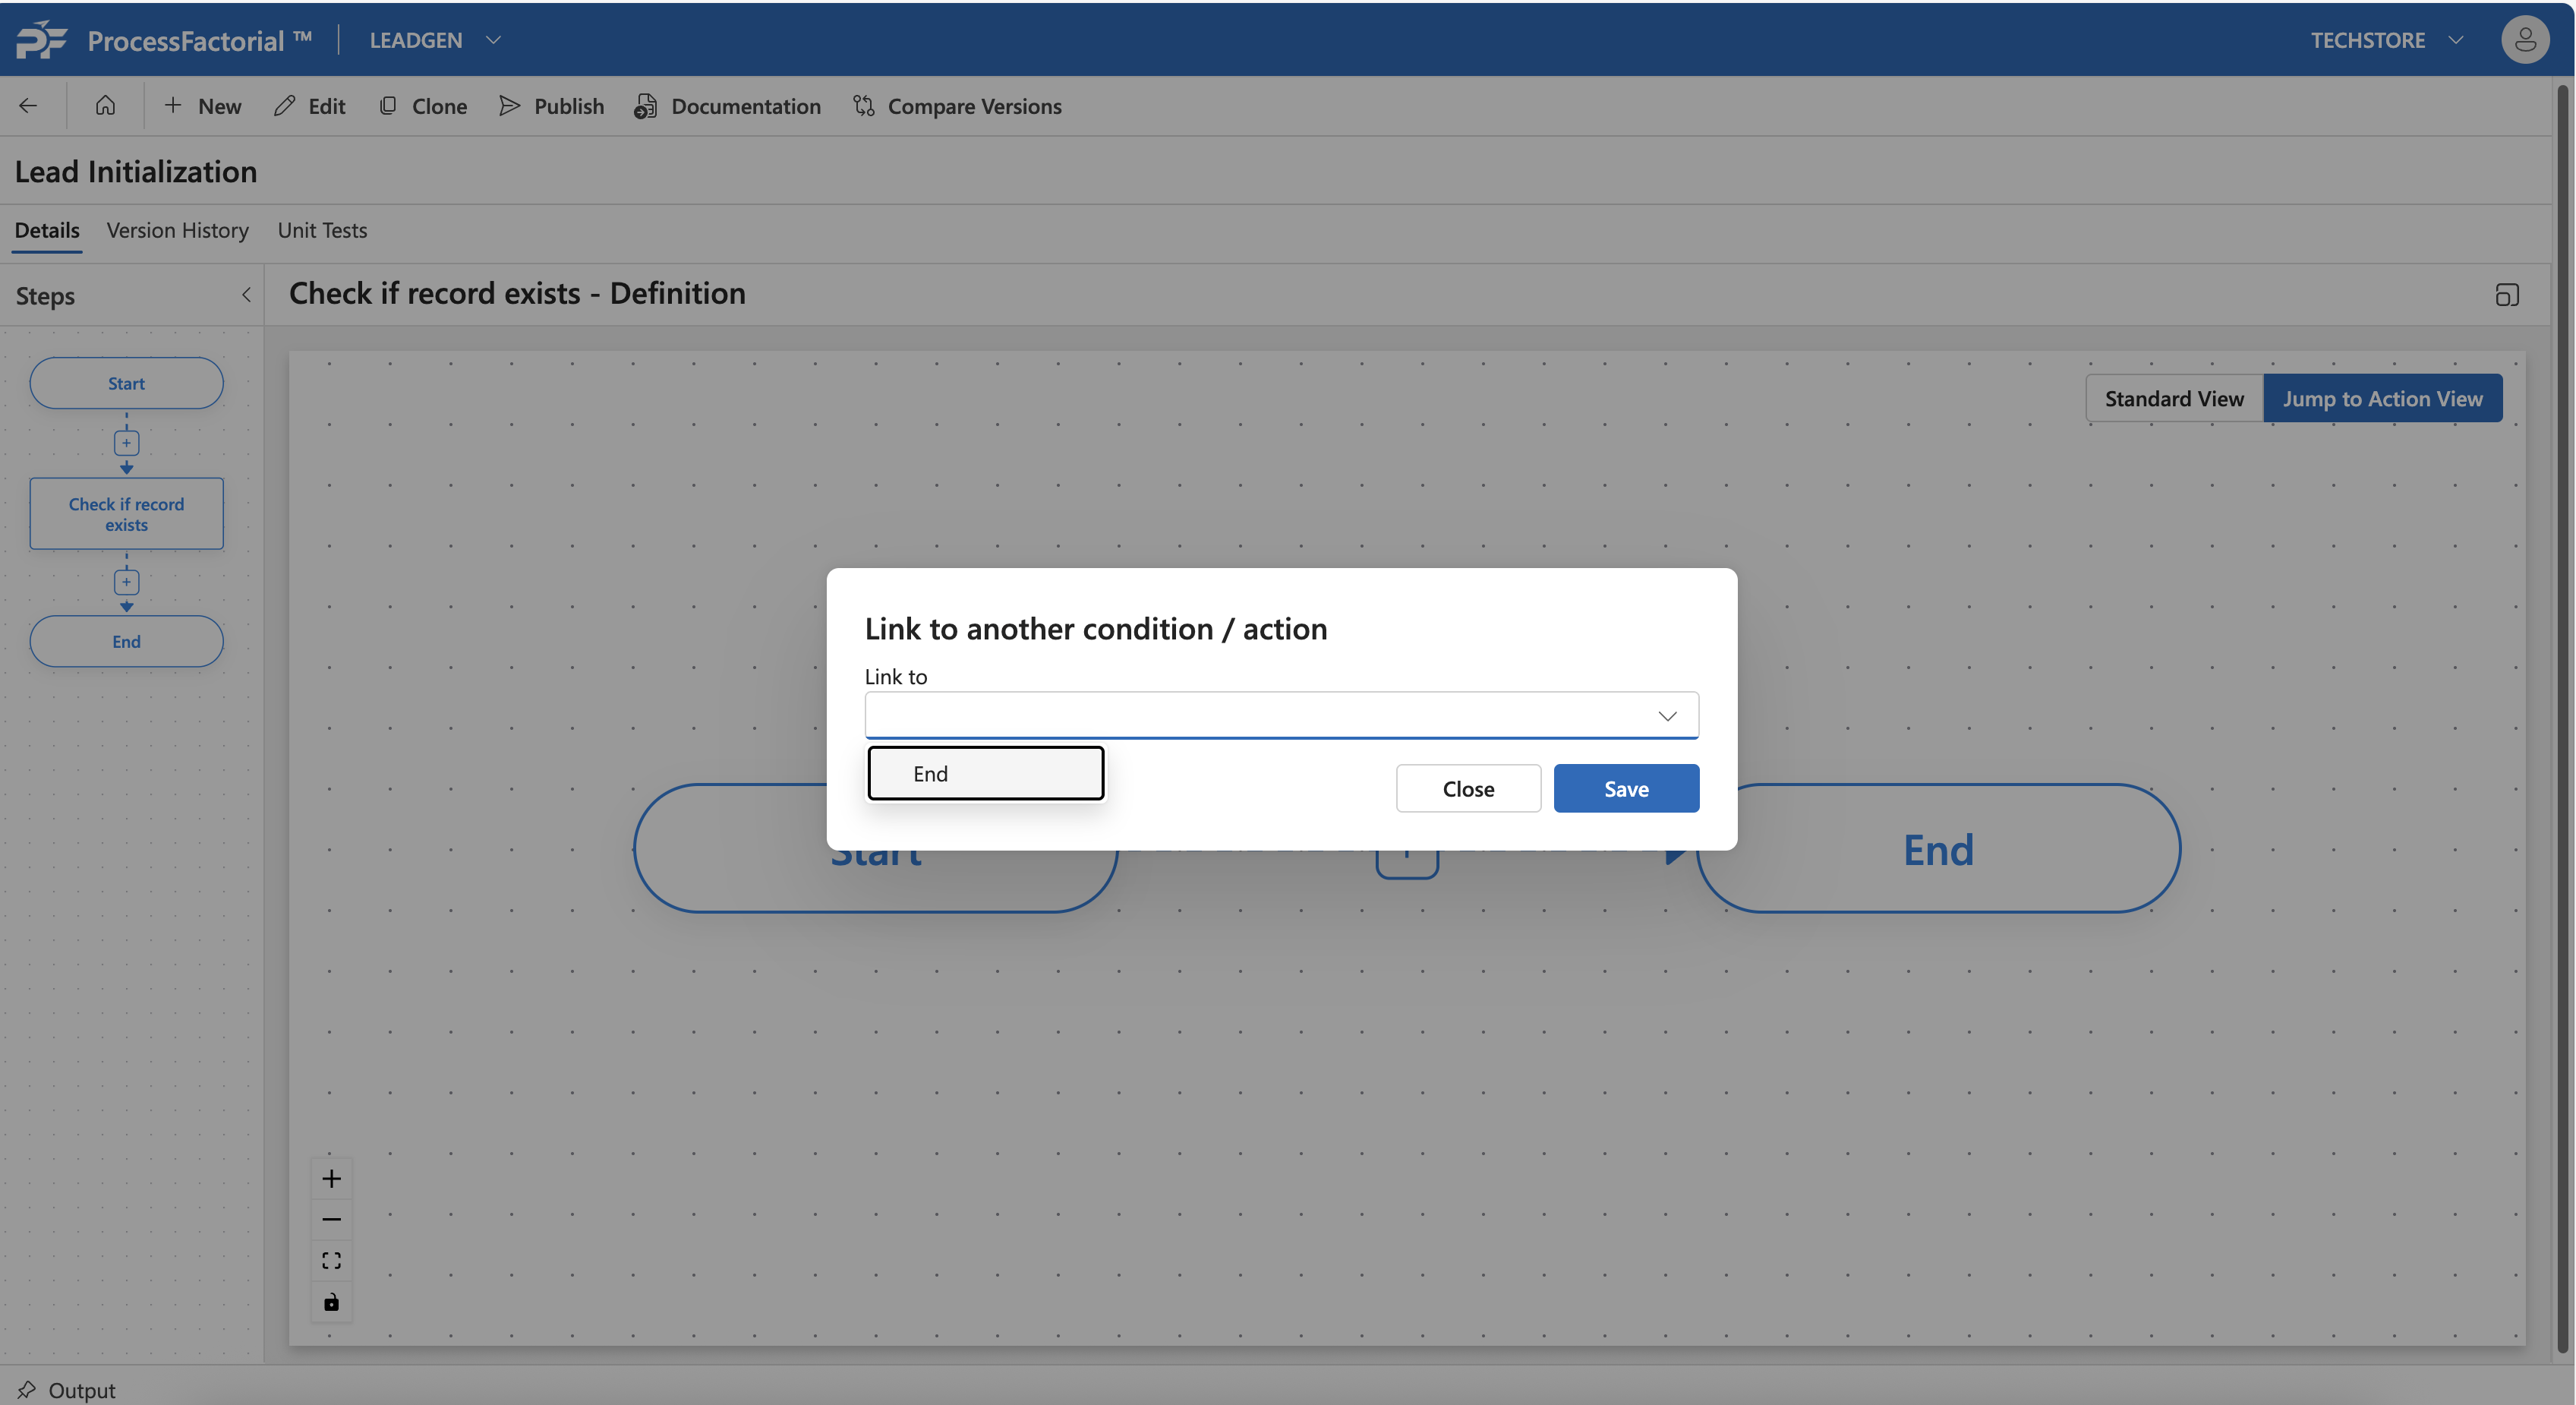Collapse the Steps panel
Viewport: 2576px width, 1405px height.
246,295
